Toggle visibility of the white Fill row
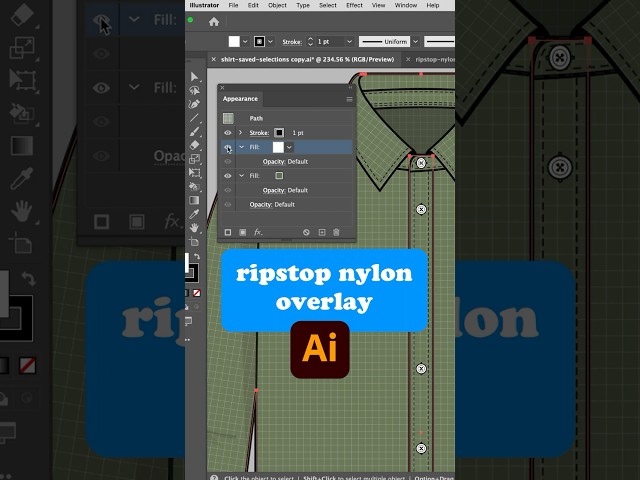This screenshot has width=640, height=480. 228,147
